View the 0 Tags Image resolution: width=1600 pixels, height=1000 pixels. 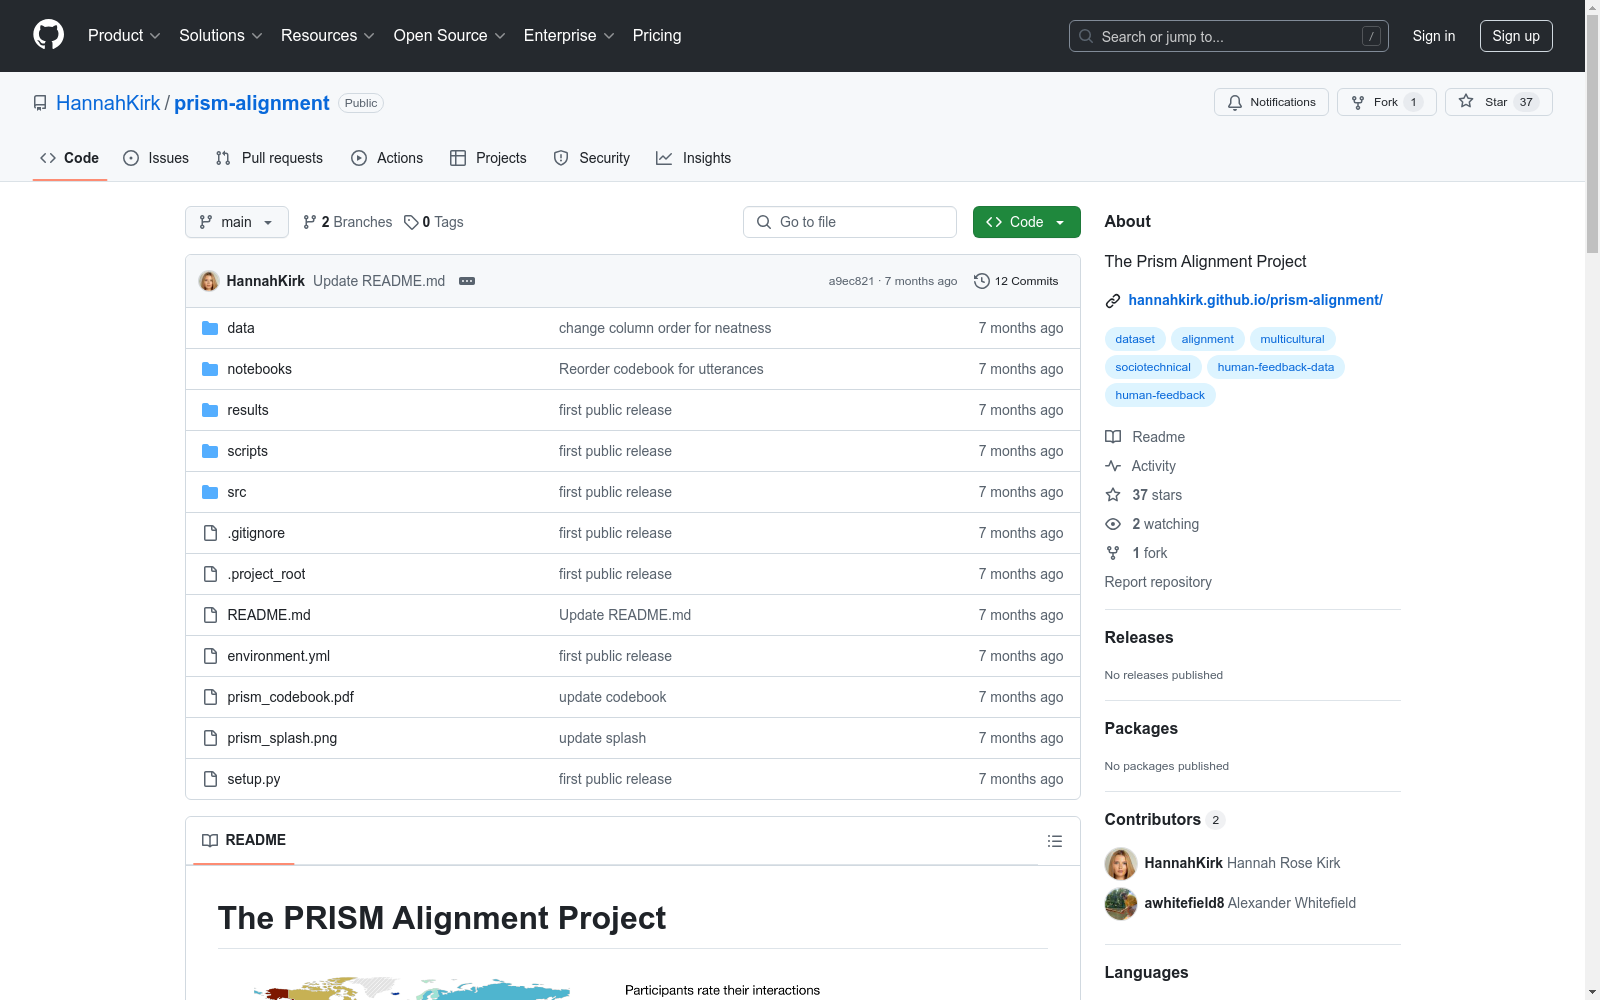[x=434, y=222]
